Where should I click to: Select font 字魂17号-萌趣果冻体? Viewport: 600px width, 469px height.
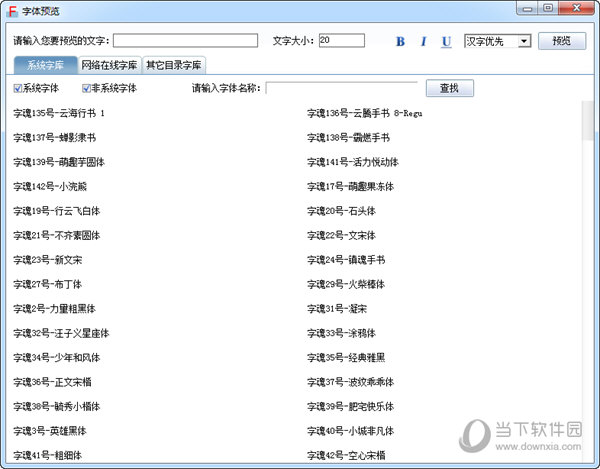click(351, 187)
